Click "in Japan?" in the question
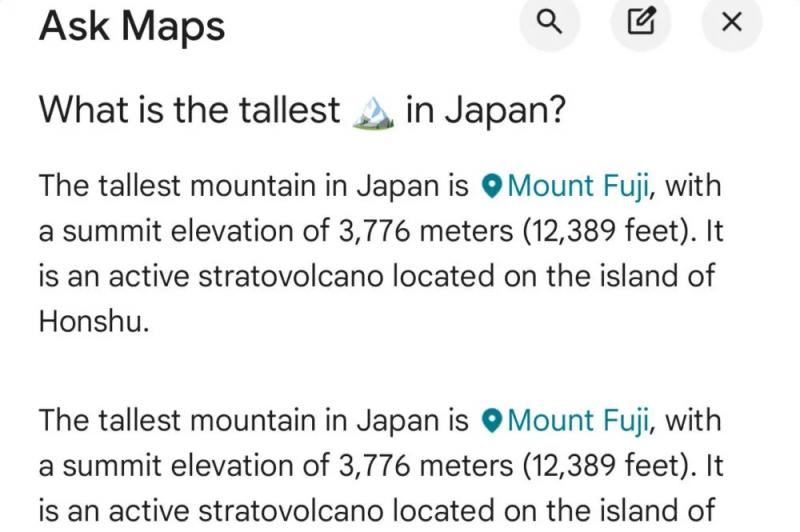This screenshot has height=532, width=800. pyautogui.click(x=486, y=111)
